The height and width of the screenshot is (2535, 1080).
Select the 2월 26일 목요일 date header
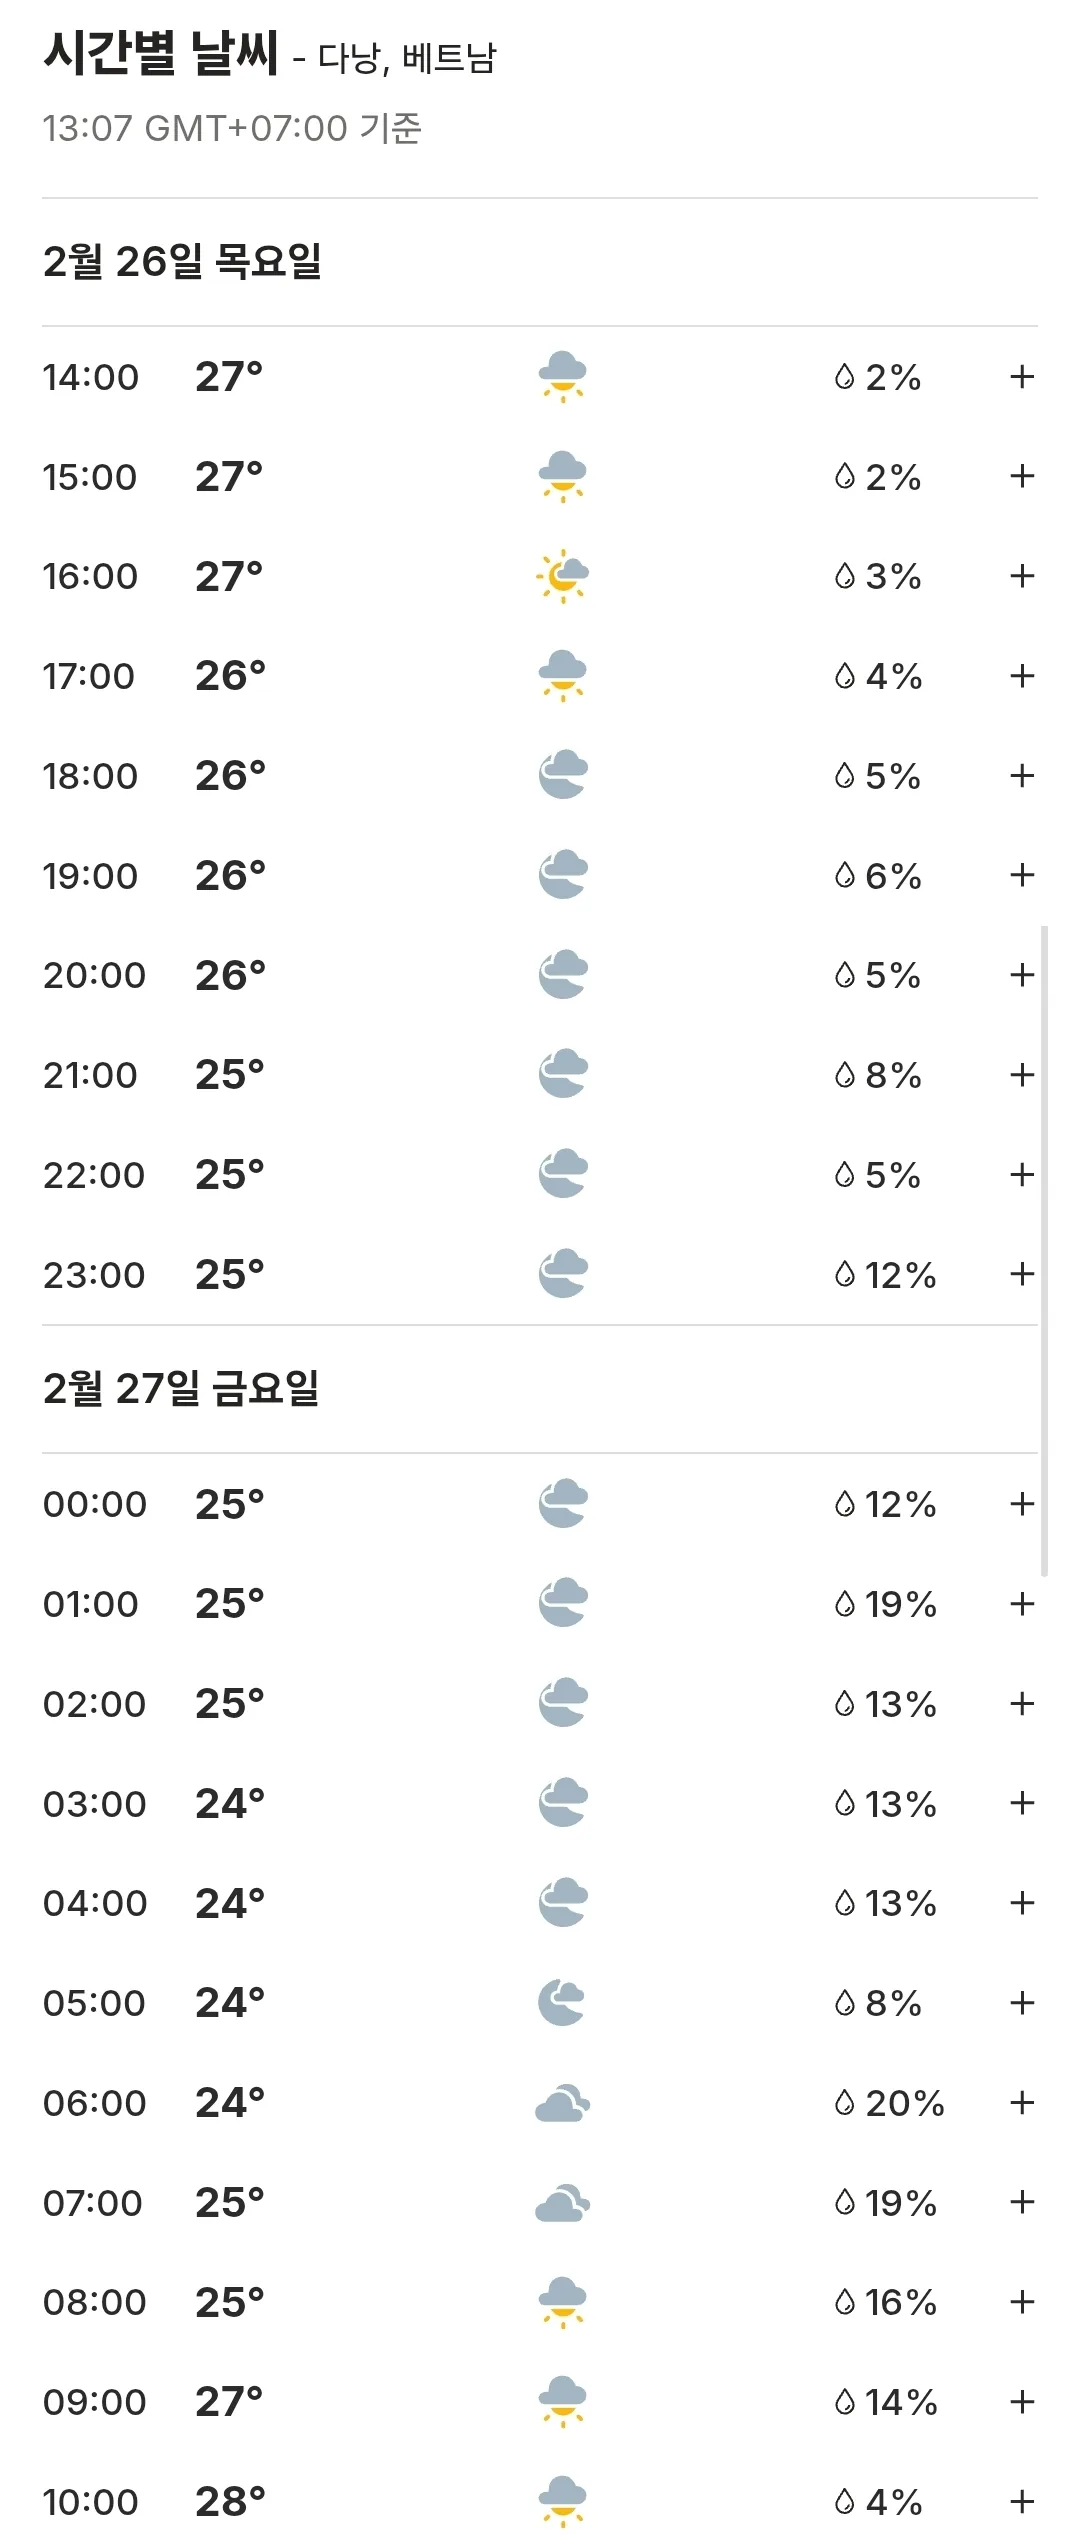tap(182, 262)
